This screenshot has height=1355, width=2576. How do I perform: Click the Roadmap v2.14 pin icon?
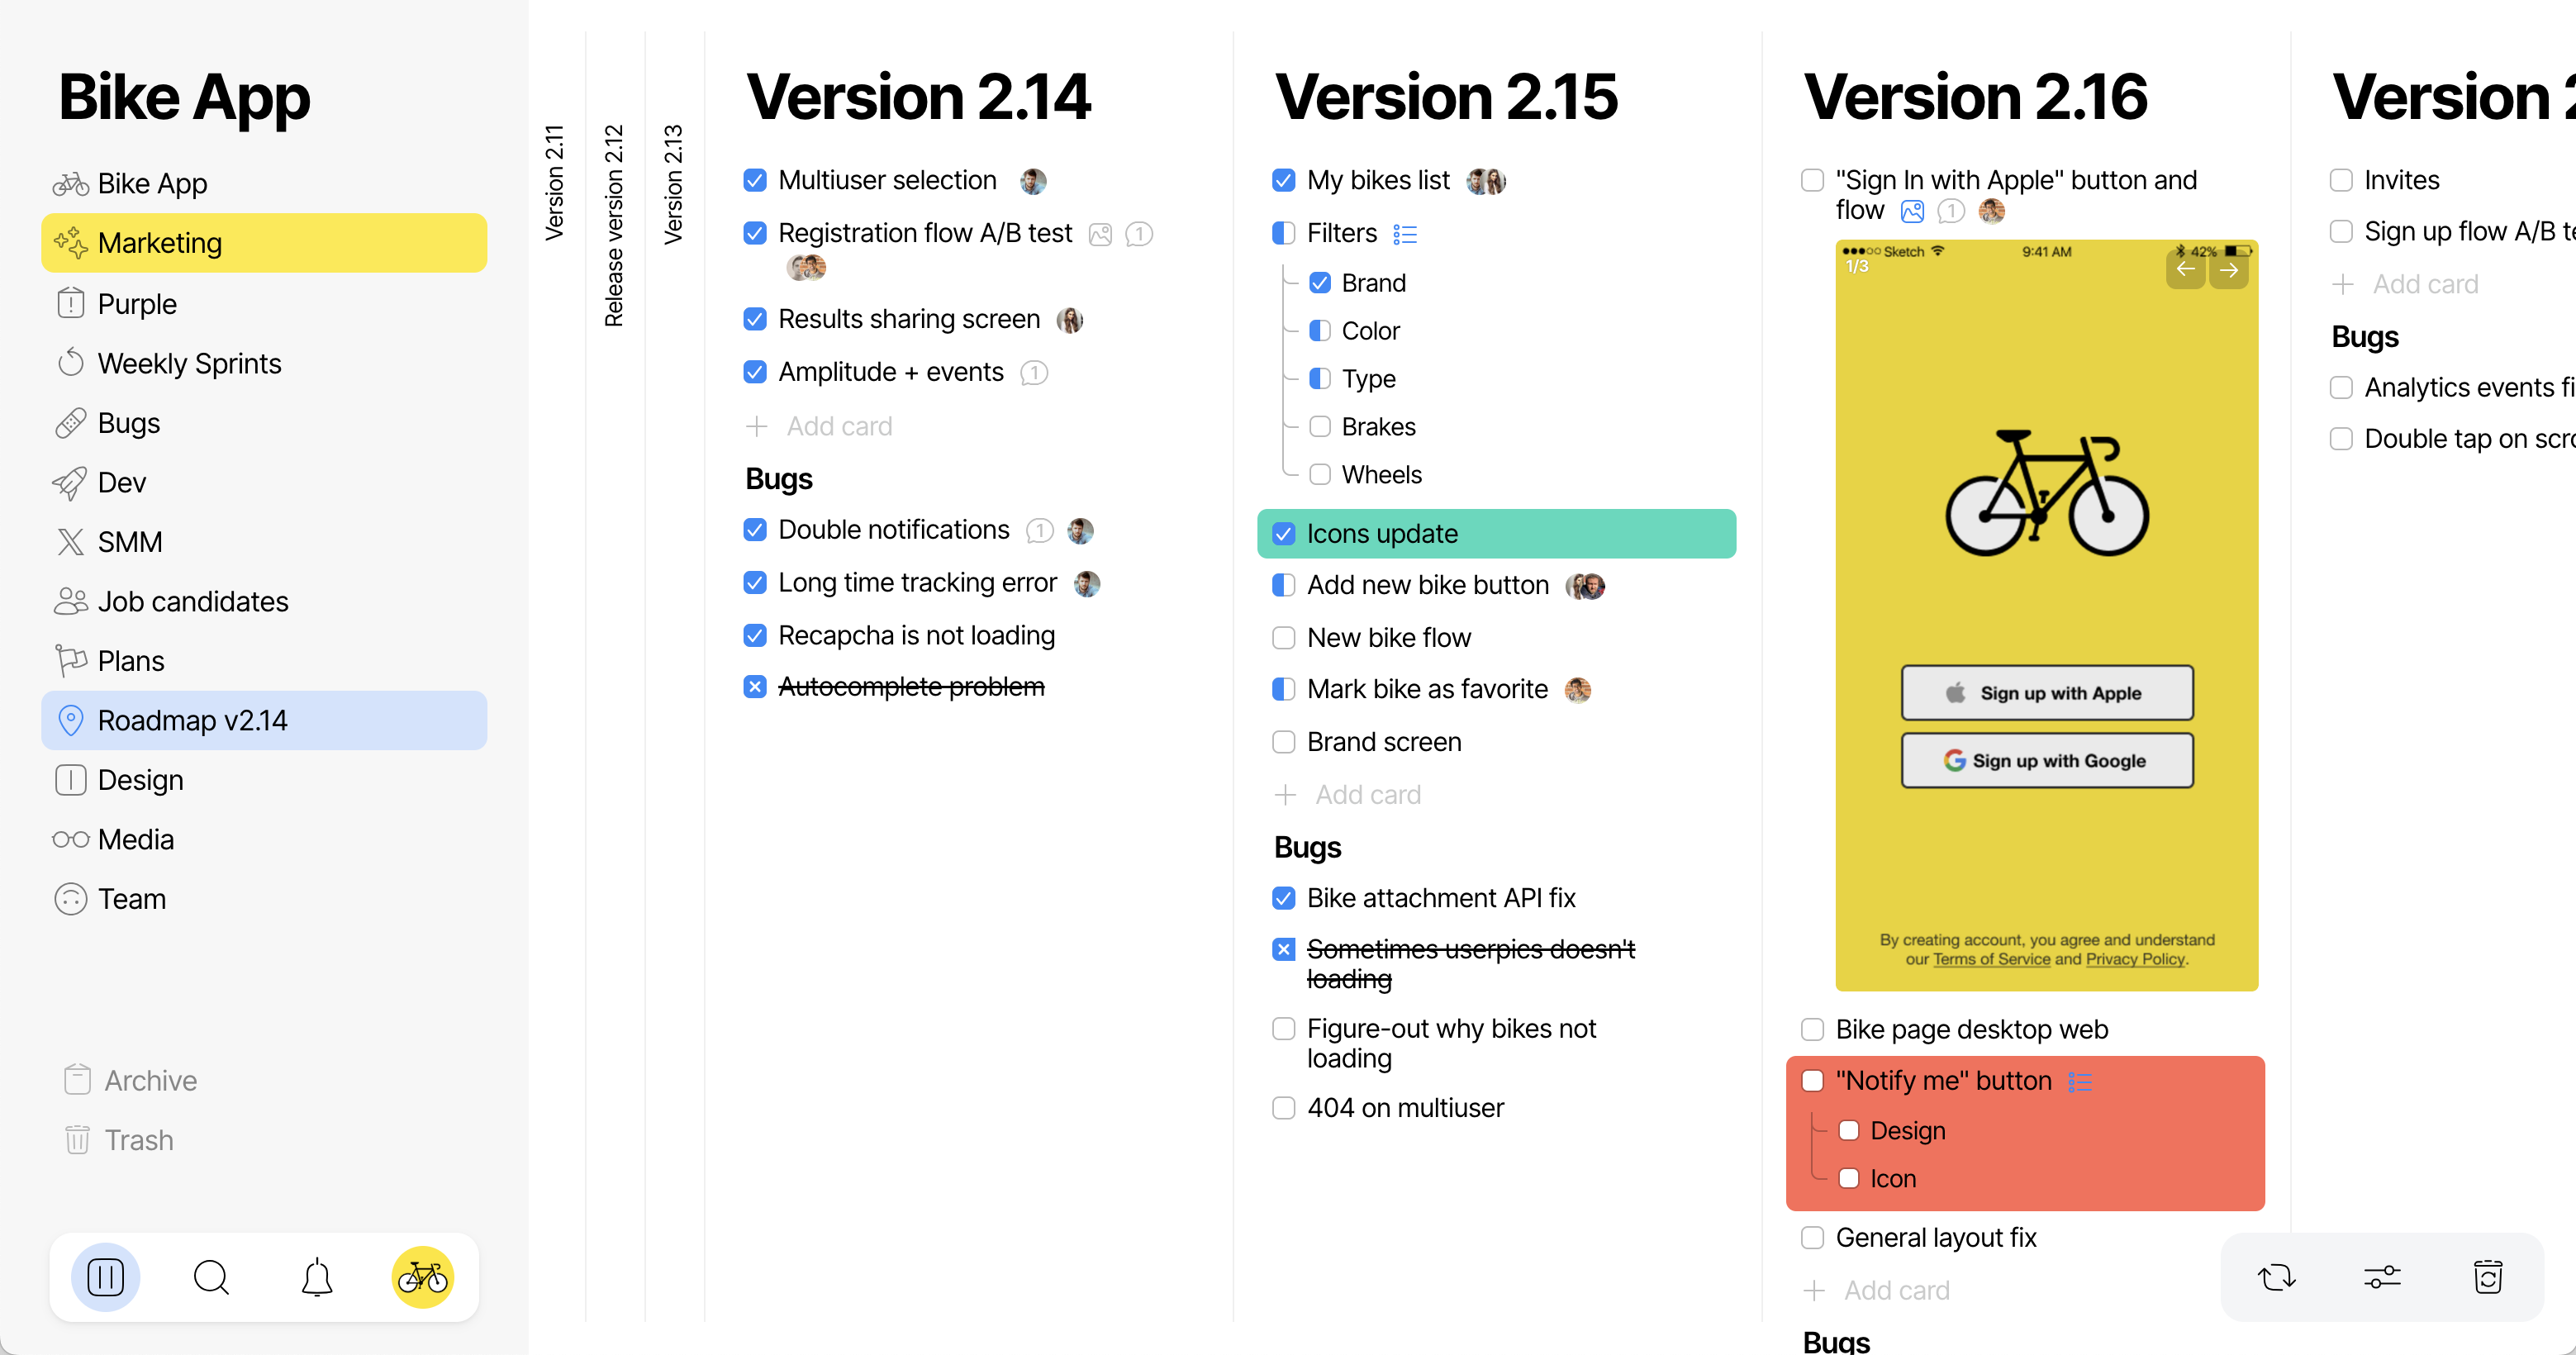[68, 721]
